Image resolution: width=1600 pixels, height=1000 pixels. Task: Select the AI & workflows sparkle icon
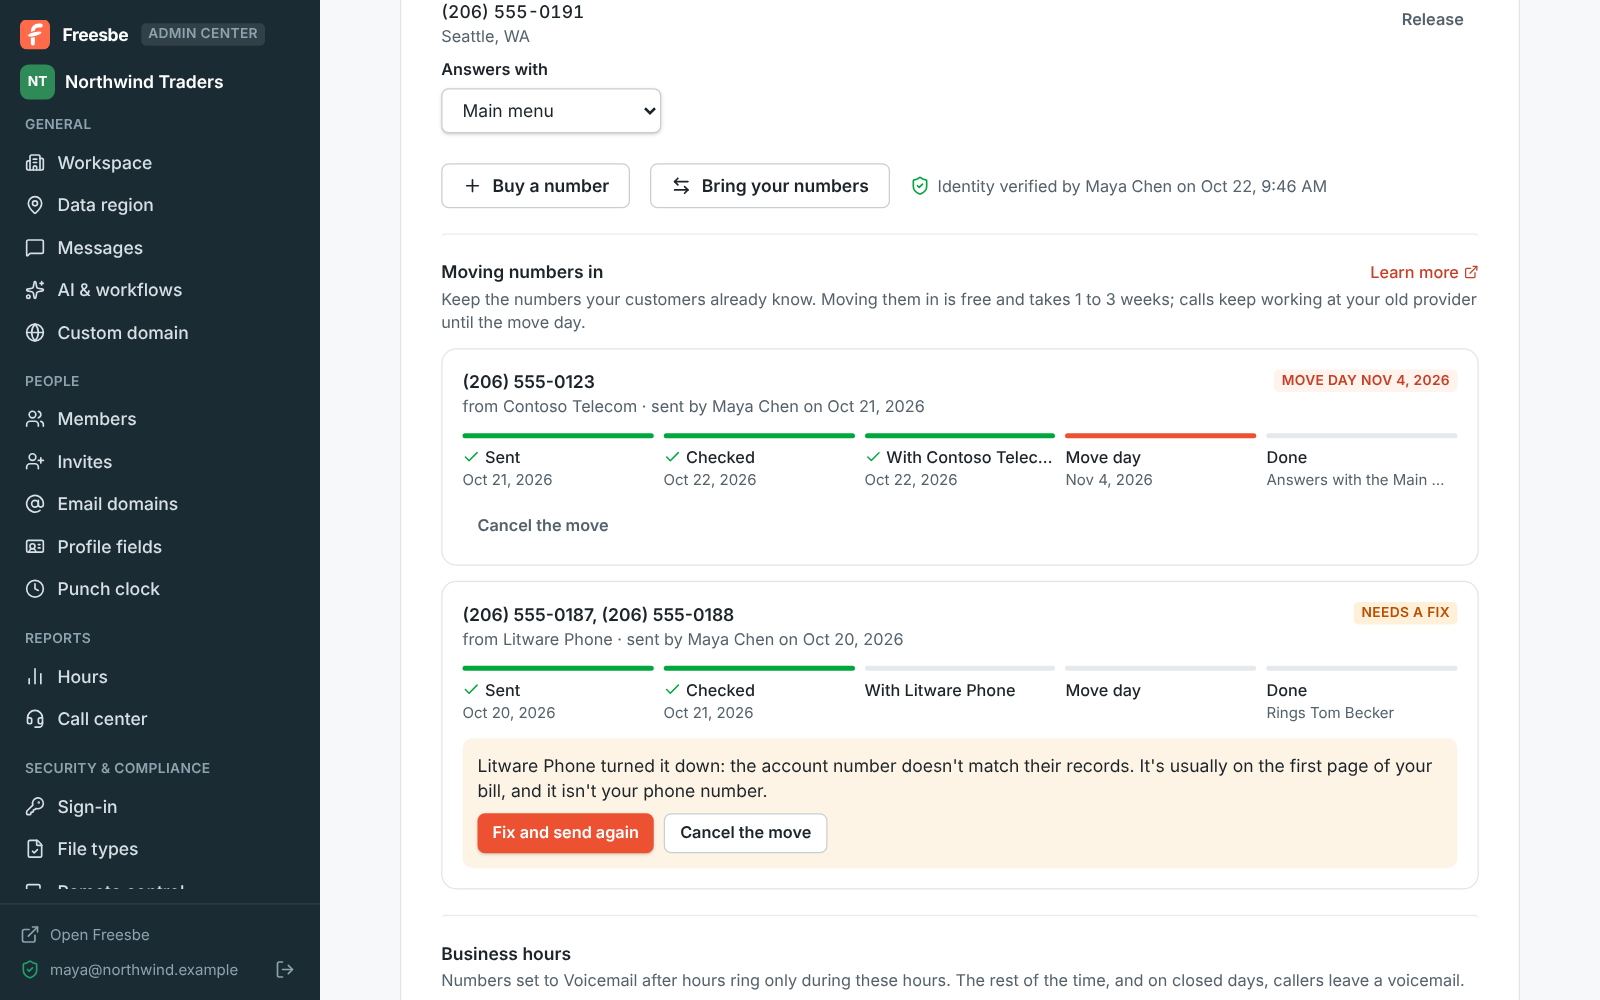[35, 290]
